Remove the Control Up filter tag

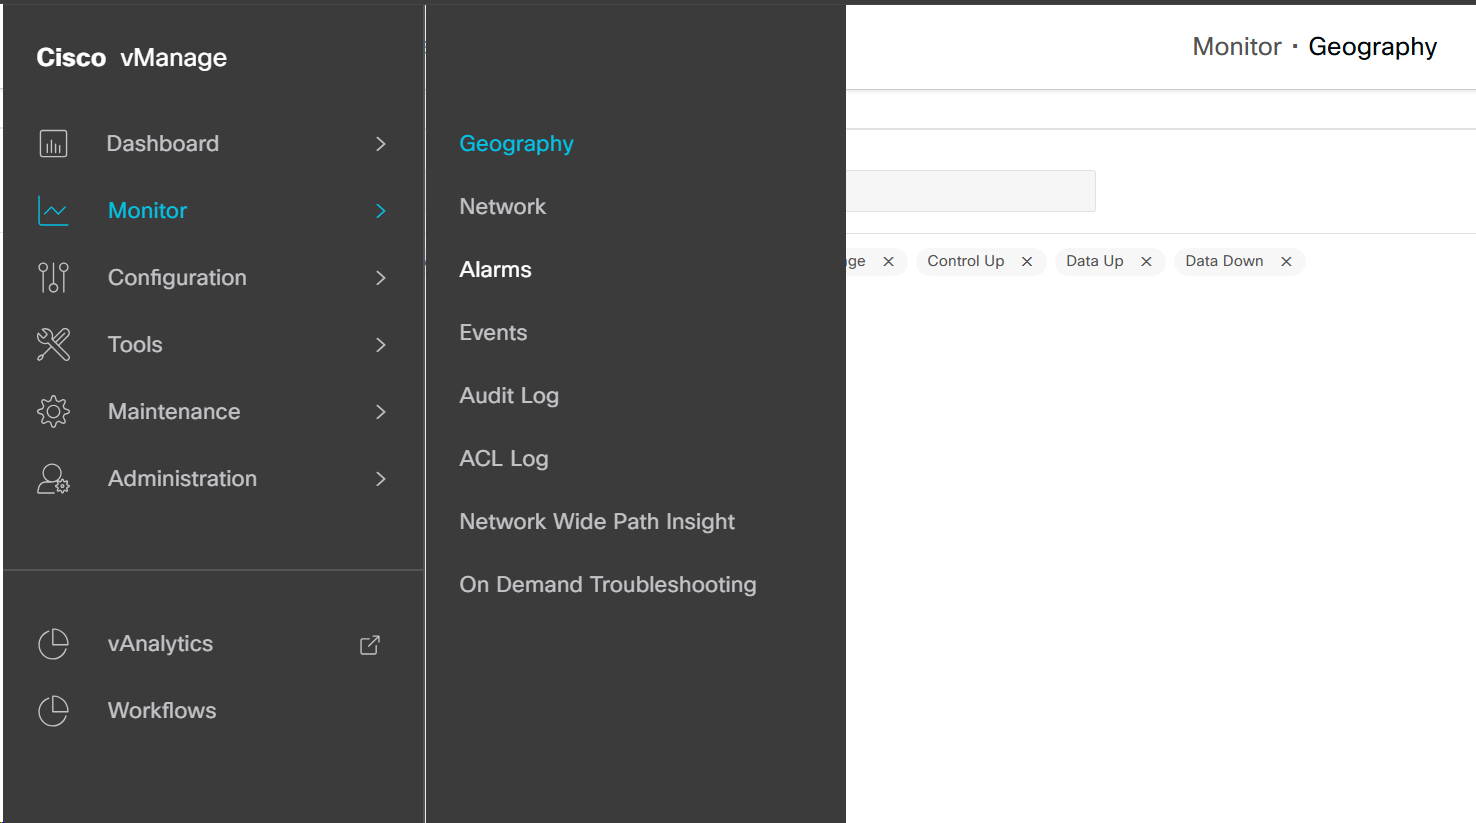[1027, 262]
